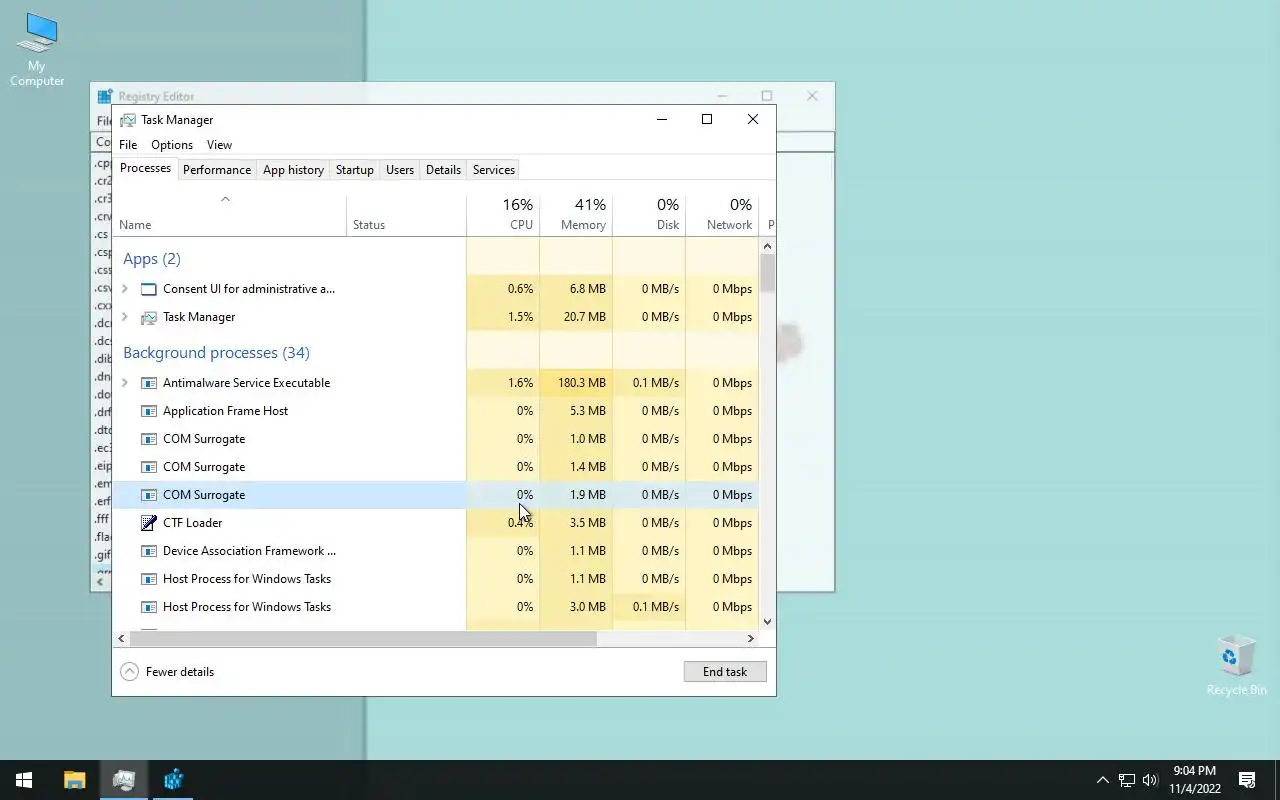Screen dimensions: 1280x800
Task: Collapse to Fewer details view
Action: click(x=167, y=672)
